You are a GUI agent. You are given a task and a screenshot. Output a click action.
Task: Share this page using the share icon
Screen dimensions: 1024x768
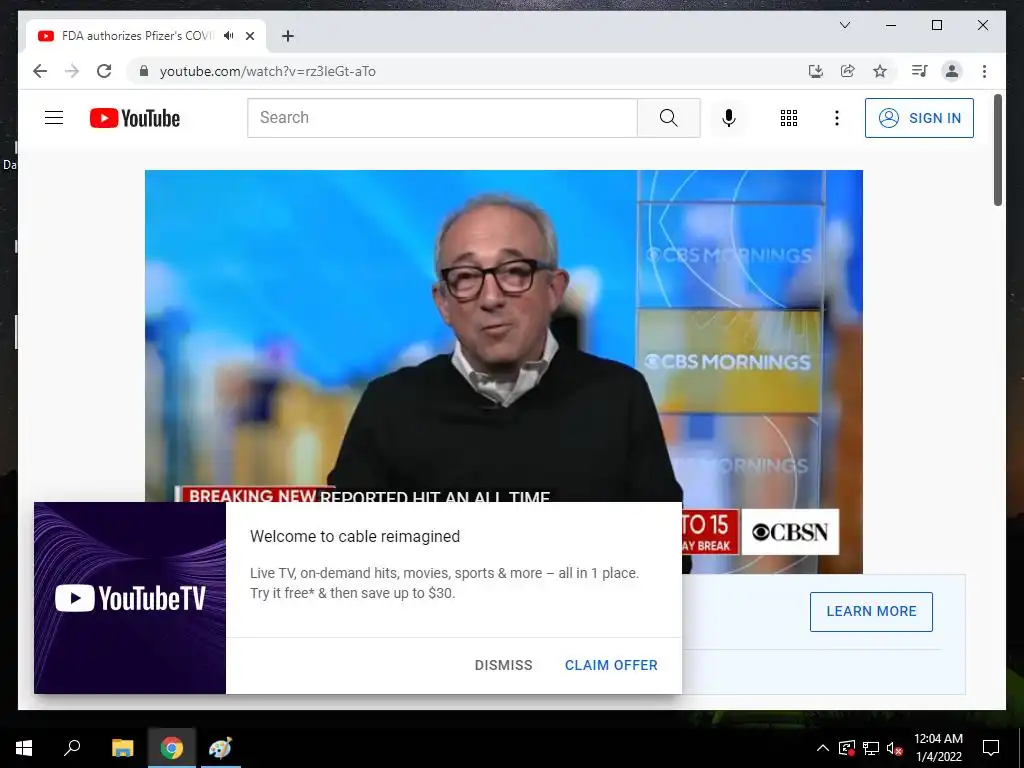[848, 71]
